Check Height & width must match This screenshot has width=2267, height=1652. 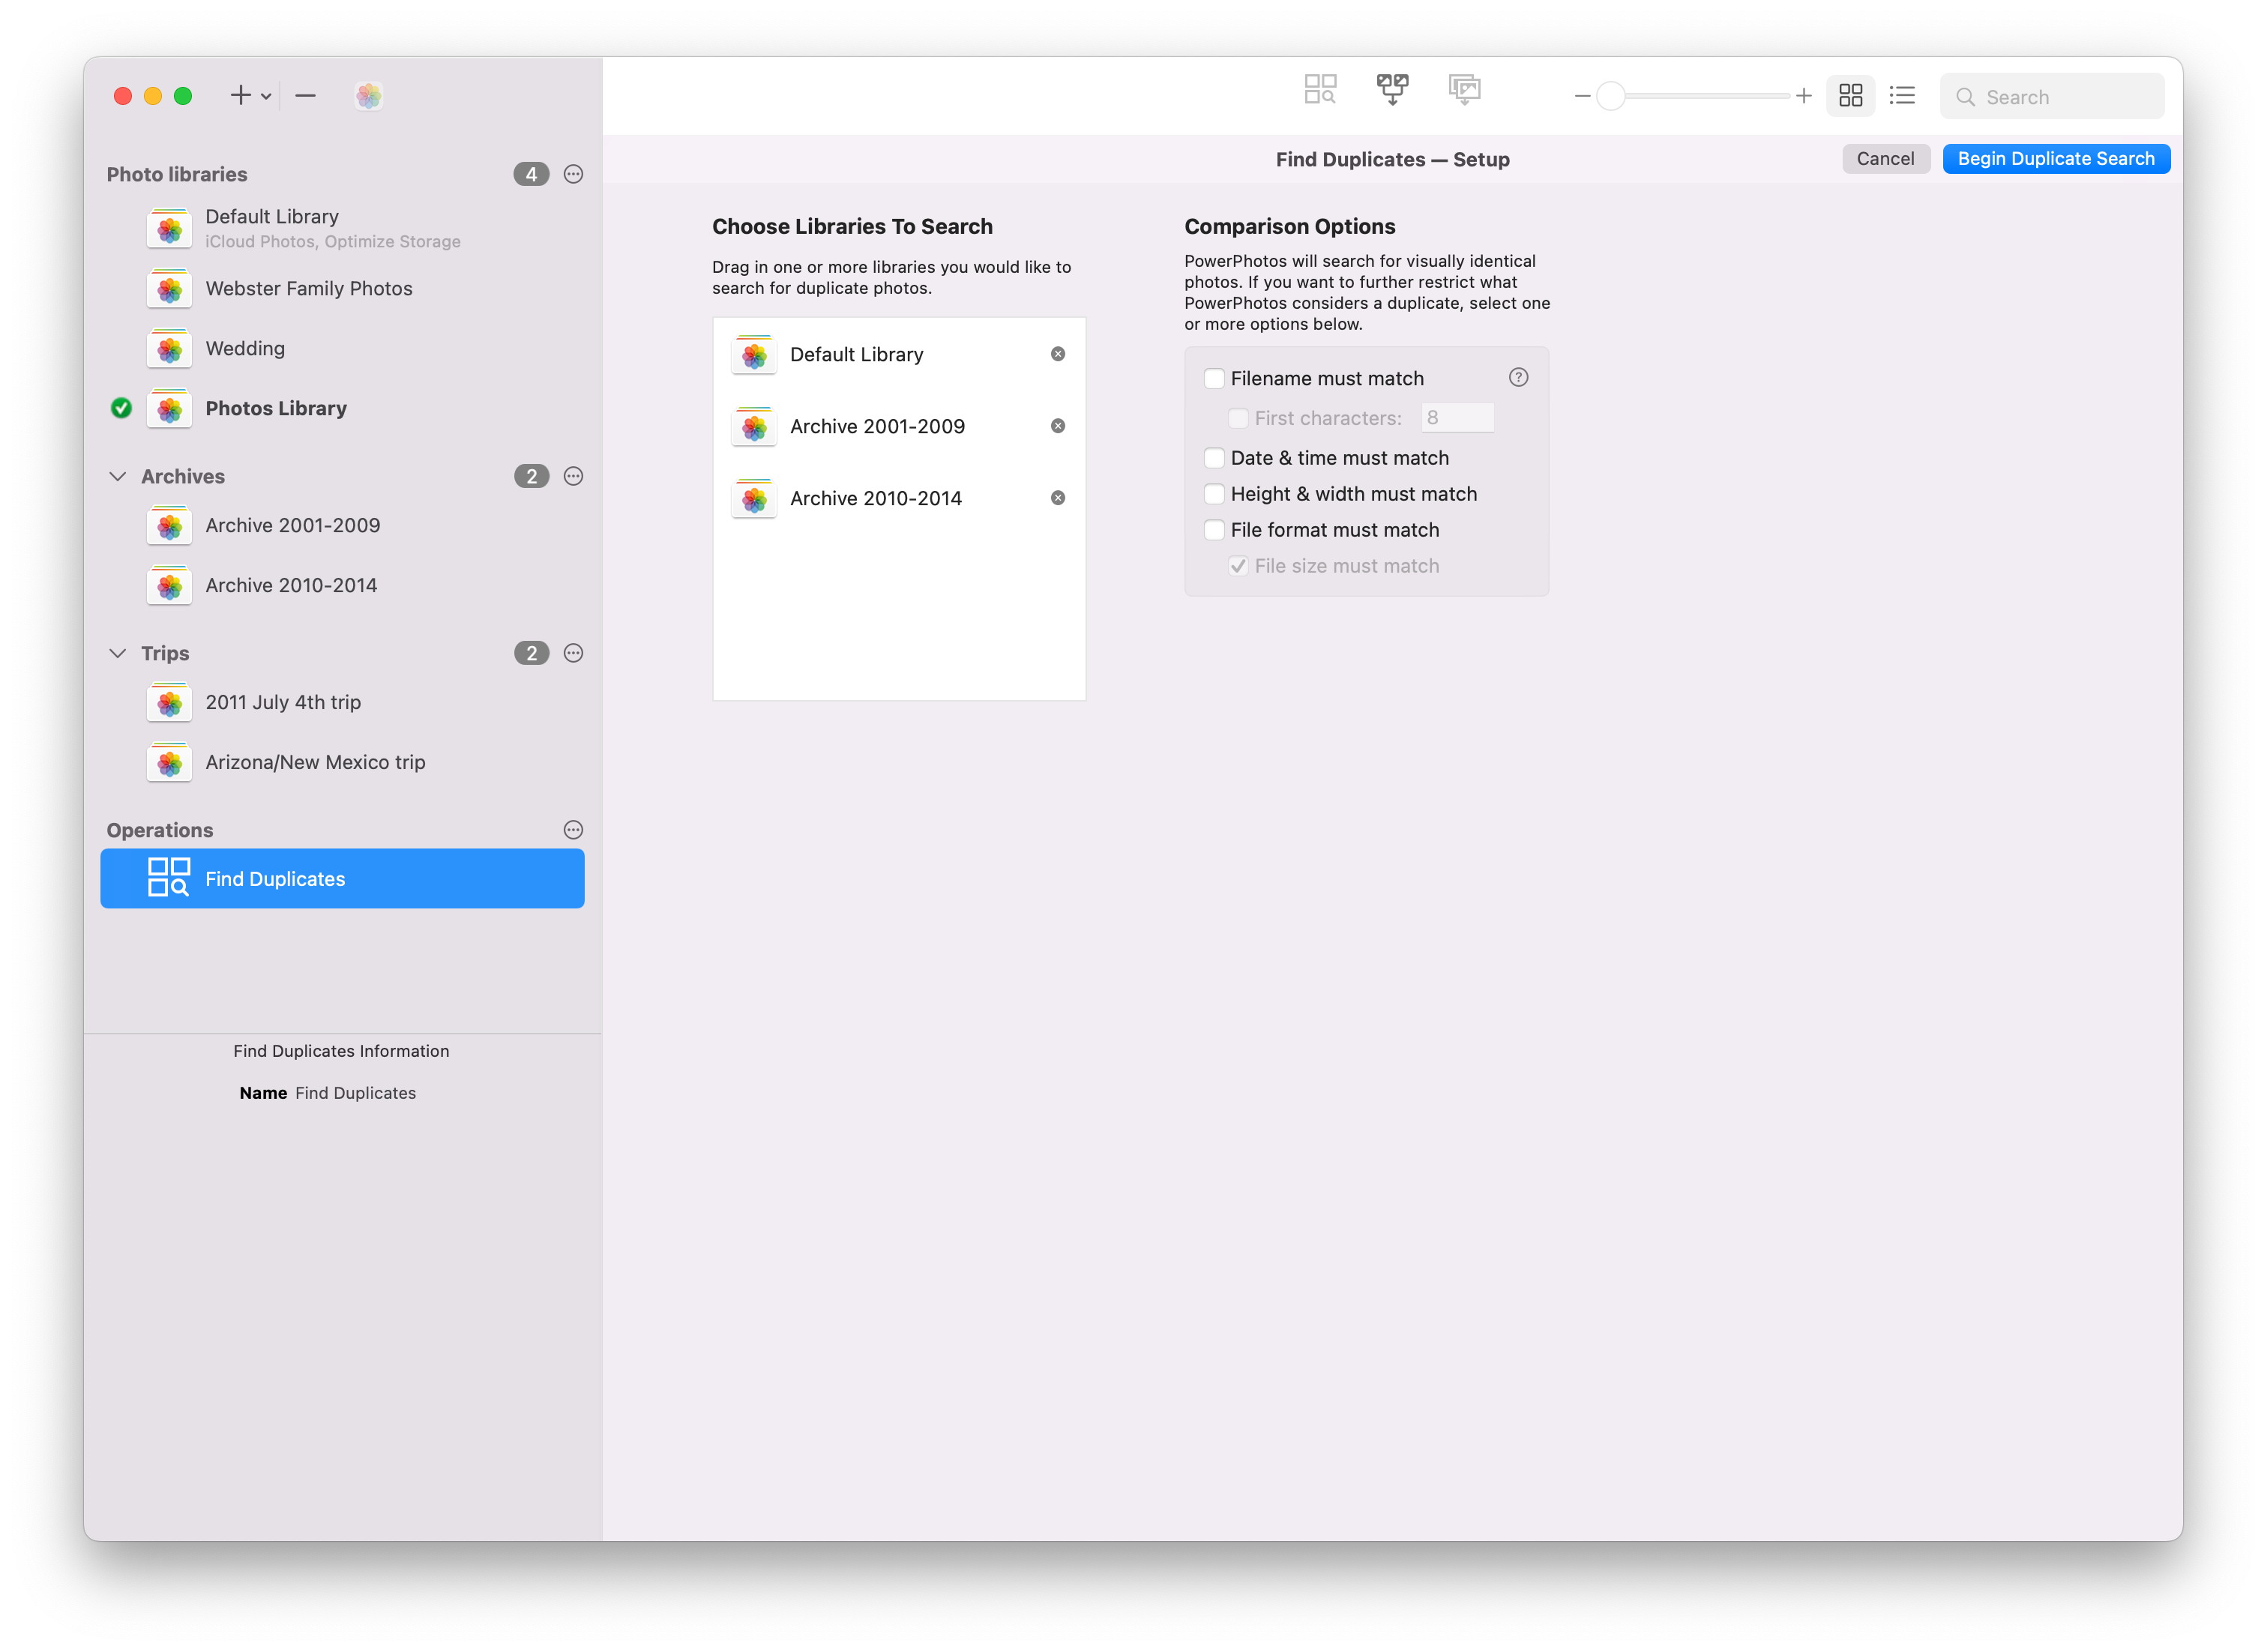point(1214,494)
